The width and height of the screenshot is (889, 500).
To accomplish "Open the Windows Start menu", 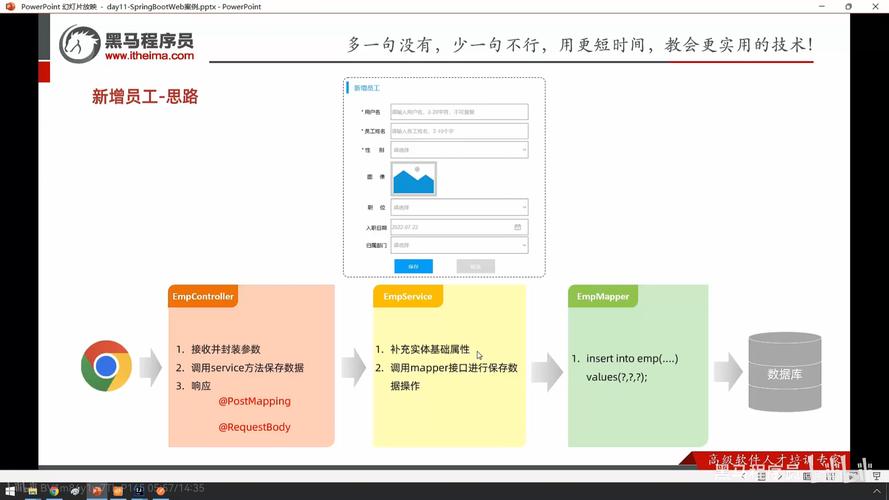I will coord(10,491).
